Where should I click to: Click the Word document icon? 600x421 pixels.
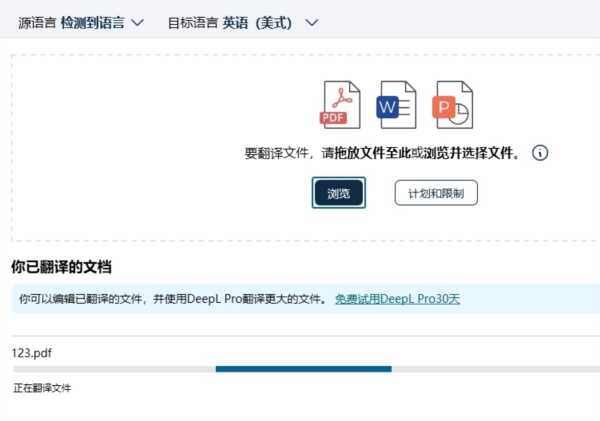[396, 106]
